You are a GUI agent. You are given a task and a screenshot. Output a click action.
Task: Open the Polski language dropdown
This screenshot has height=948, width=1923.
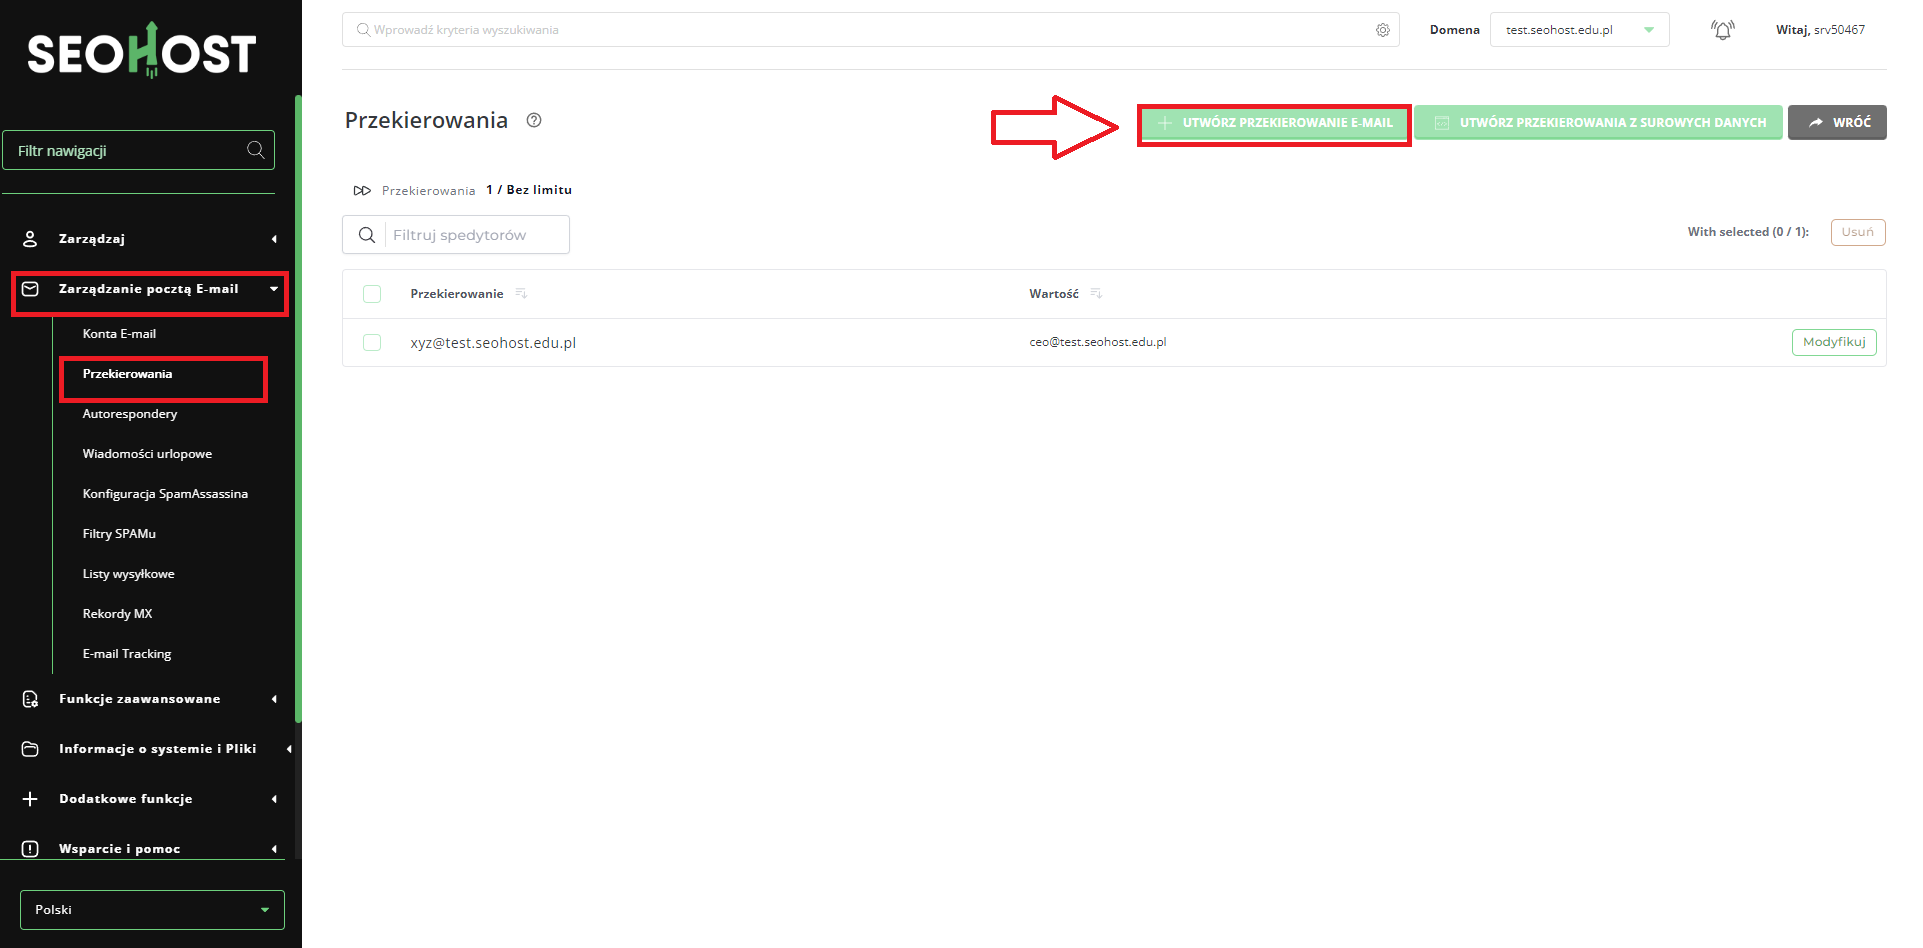(152, 910)
